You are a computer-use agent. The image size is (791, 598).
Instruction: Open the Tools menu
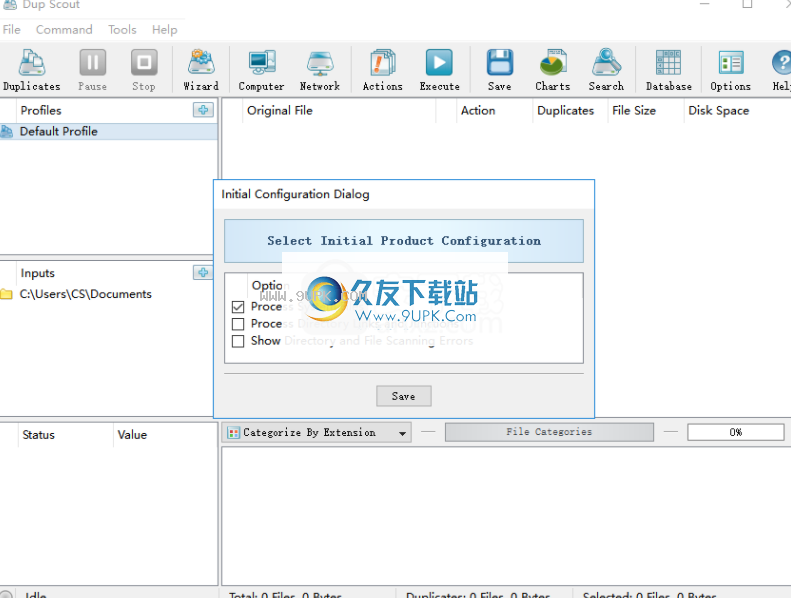(122, 30)
